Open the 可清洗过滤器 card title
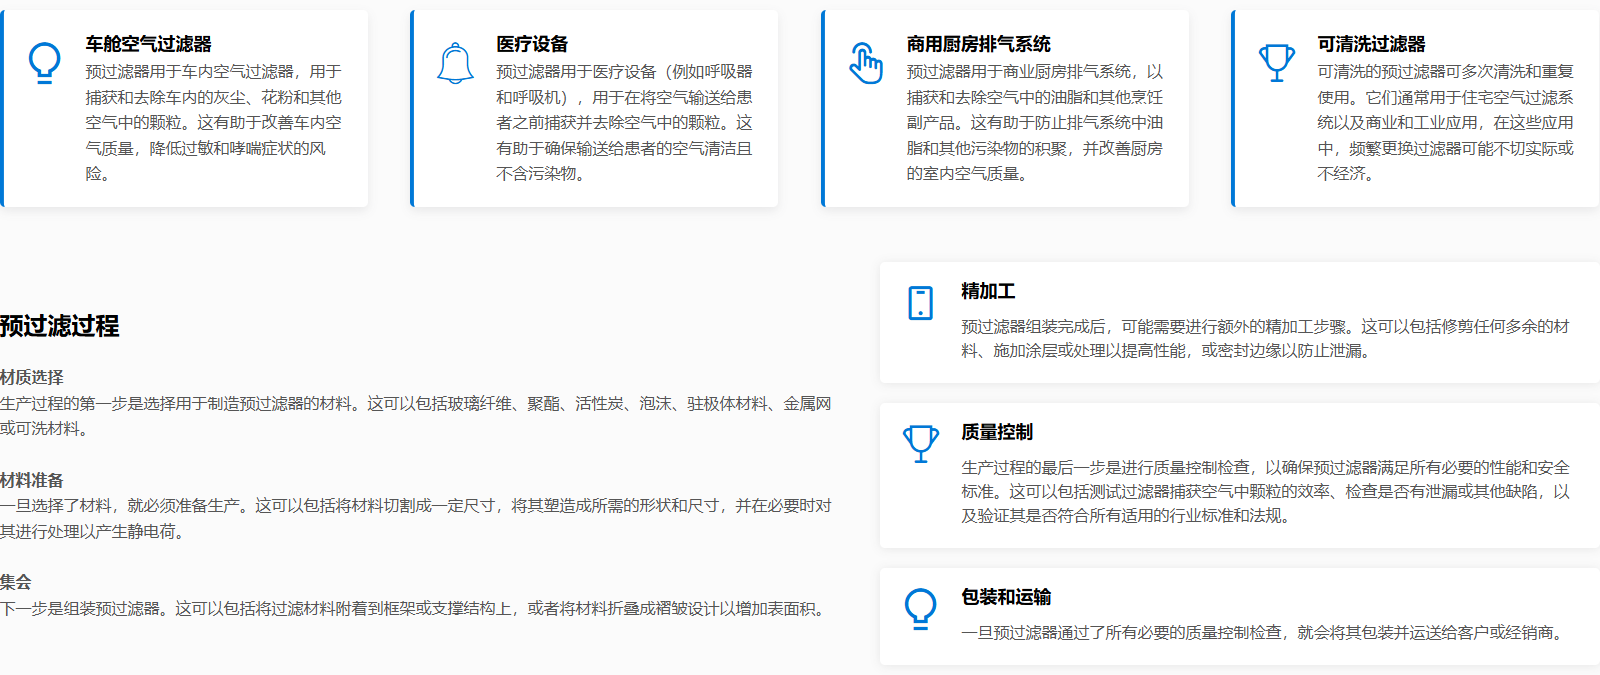The height and width of the screenshot is (675, 1600). [x=1371, y=44]
